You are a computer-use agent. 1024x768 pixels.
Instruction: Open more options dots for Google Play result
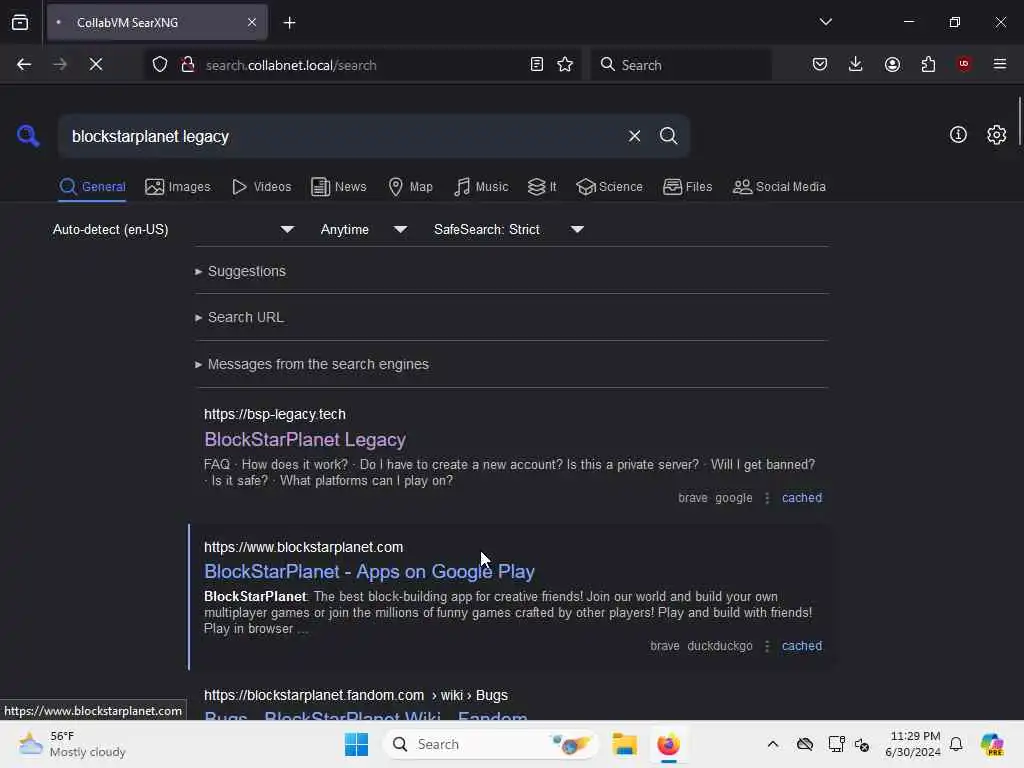point(767,646)
